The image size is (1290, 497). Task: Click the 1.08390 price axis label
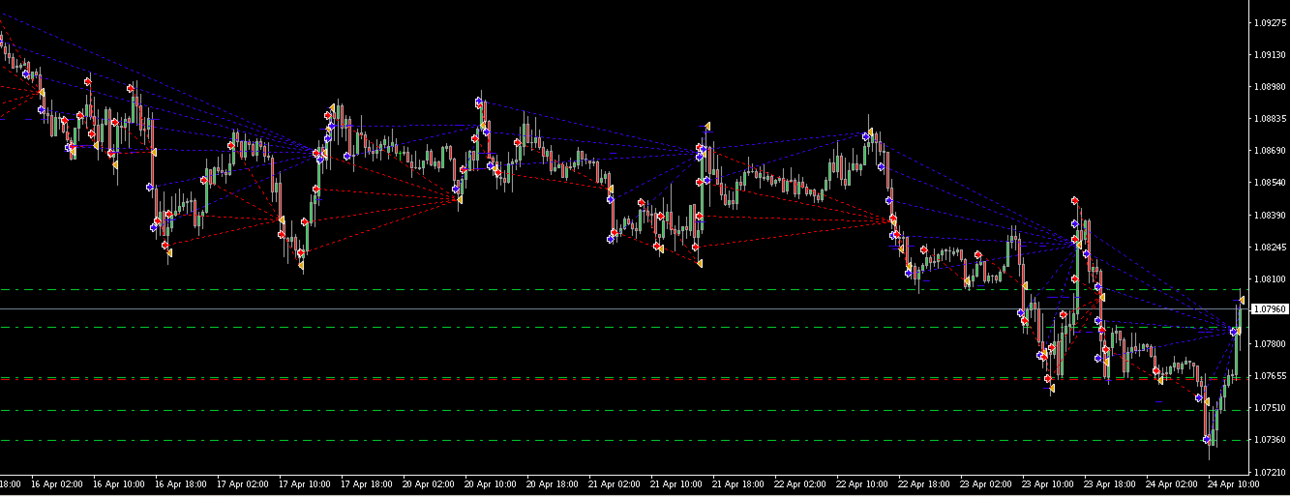(1271, 215)
